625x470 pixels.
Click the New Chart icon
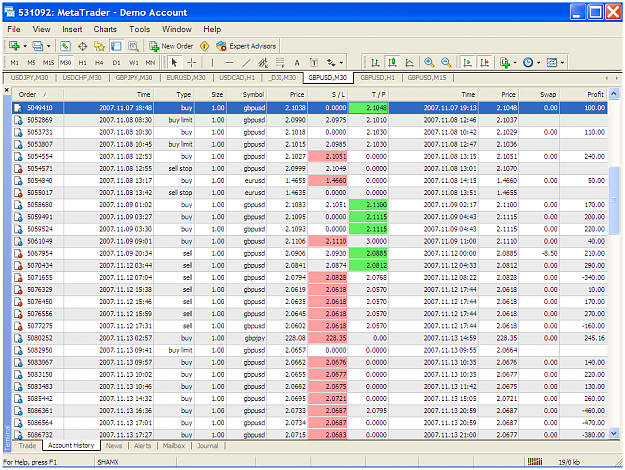[14, 46]
